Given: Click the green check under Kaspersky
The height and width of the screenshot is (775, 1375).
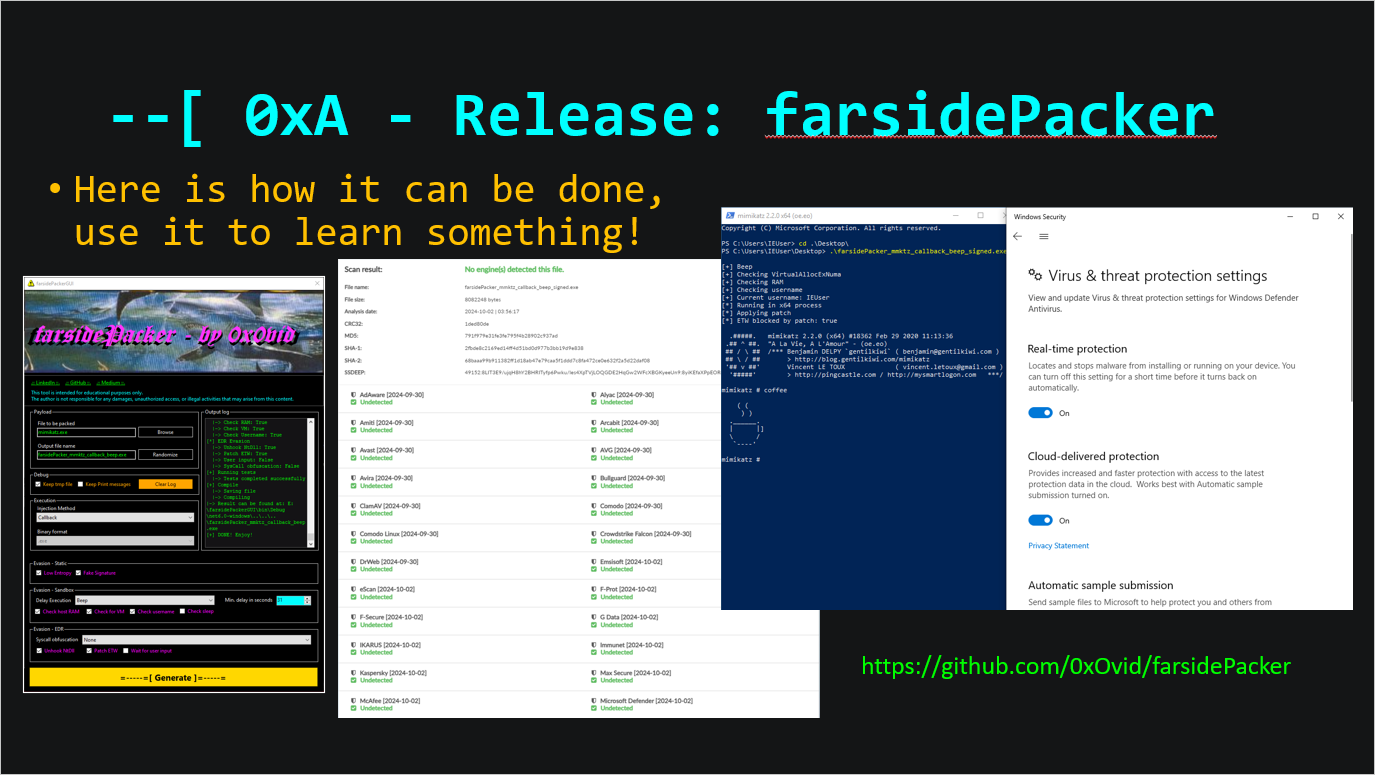Looking at the screenshot, I should tap(354, 680).
